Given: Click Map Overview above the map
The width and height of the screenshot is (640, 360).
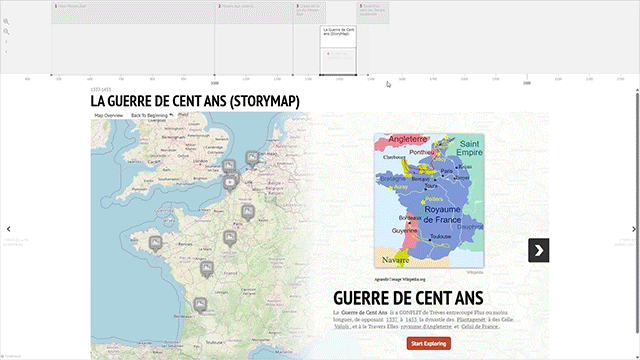Looking at the screenshot, I should [x=109, y=116].
